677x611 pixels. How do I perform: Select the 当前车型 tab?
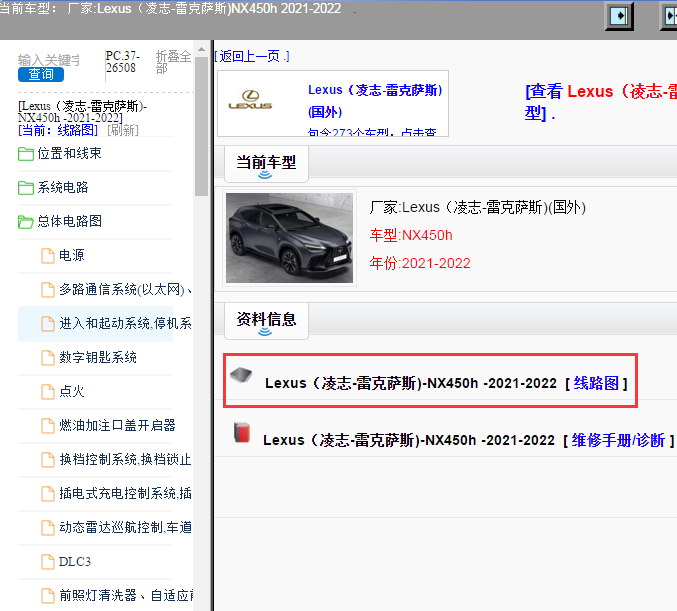(266, 164)
